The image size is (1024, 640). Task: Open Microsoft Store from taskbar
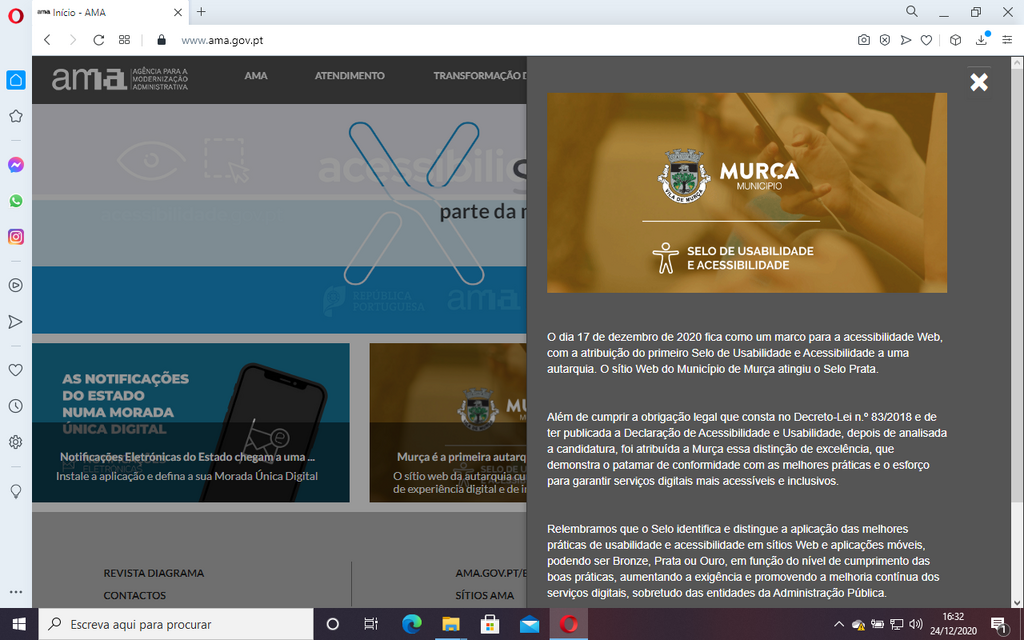(490, 624)
